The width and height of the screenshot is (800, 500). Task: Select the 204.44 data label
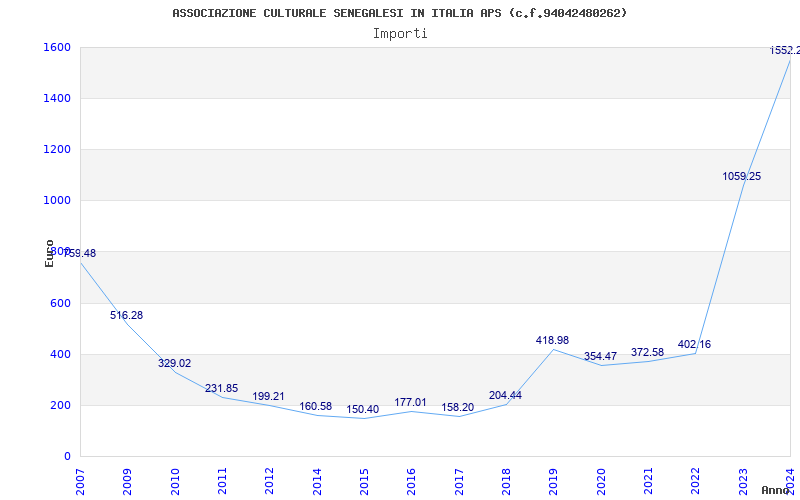pyautogui.click(x=505, y=395)
